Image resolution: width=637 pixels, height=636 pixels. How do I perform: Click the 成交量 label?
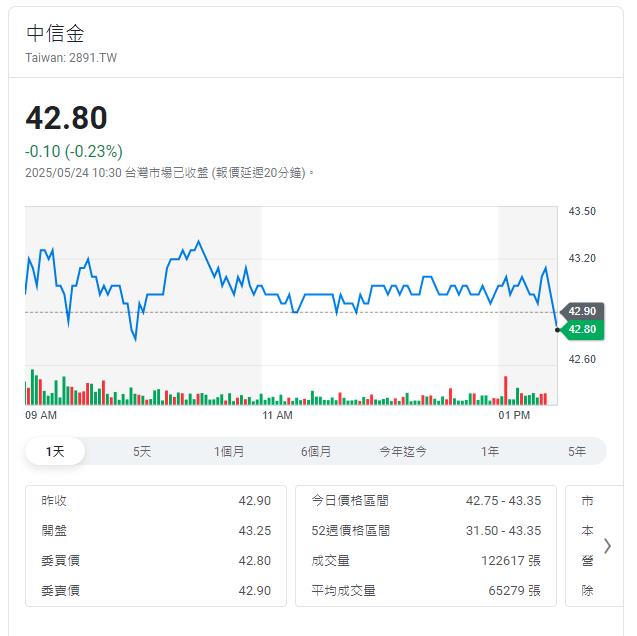pos(331,560)
